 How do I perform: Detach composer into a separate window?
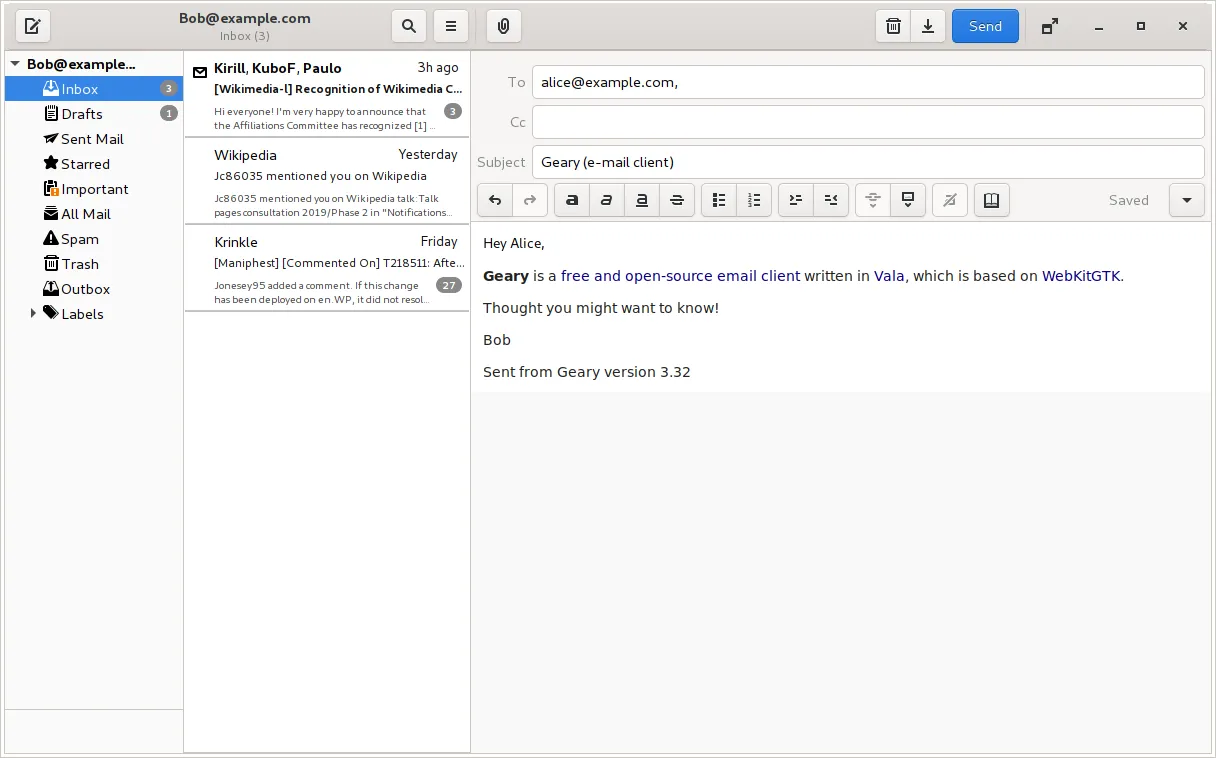(1049, 27)
